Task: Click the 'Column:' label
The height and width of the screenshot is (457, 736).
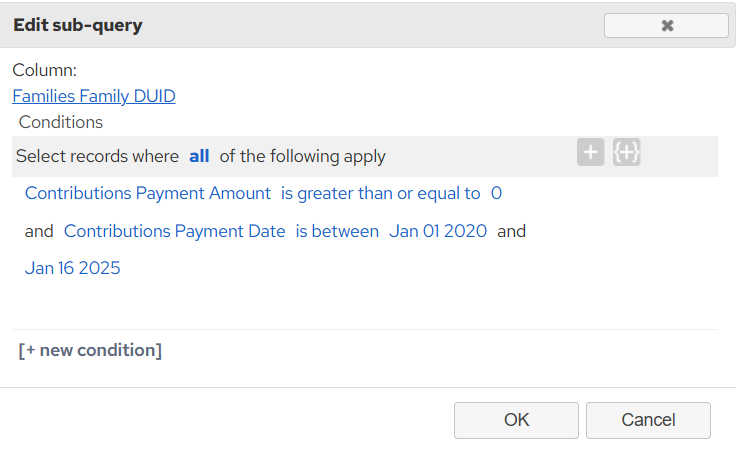Action: point(45,70)
